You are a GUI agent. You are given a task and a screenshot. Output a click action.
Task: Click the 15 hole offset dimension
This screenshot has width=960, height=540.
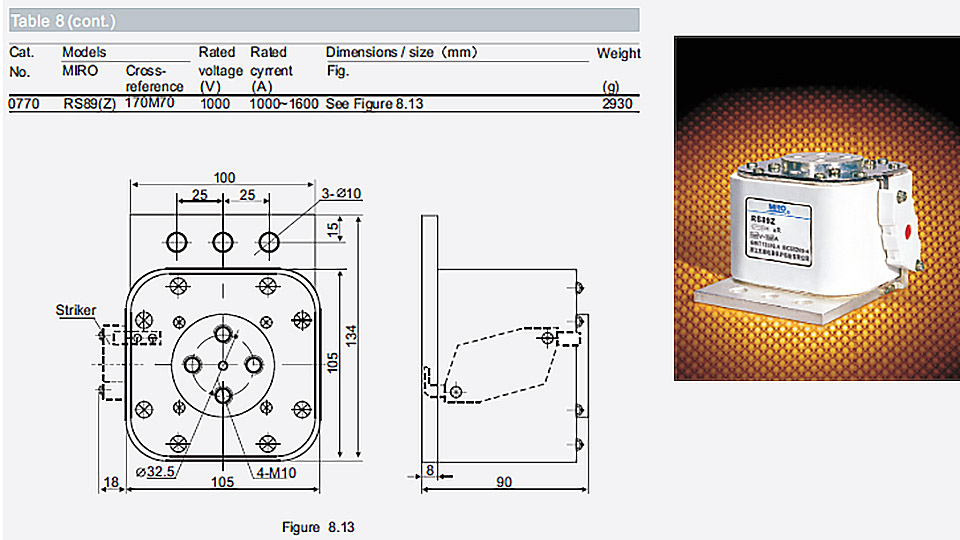332,230
